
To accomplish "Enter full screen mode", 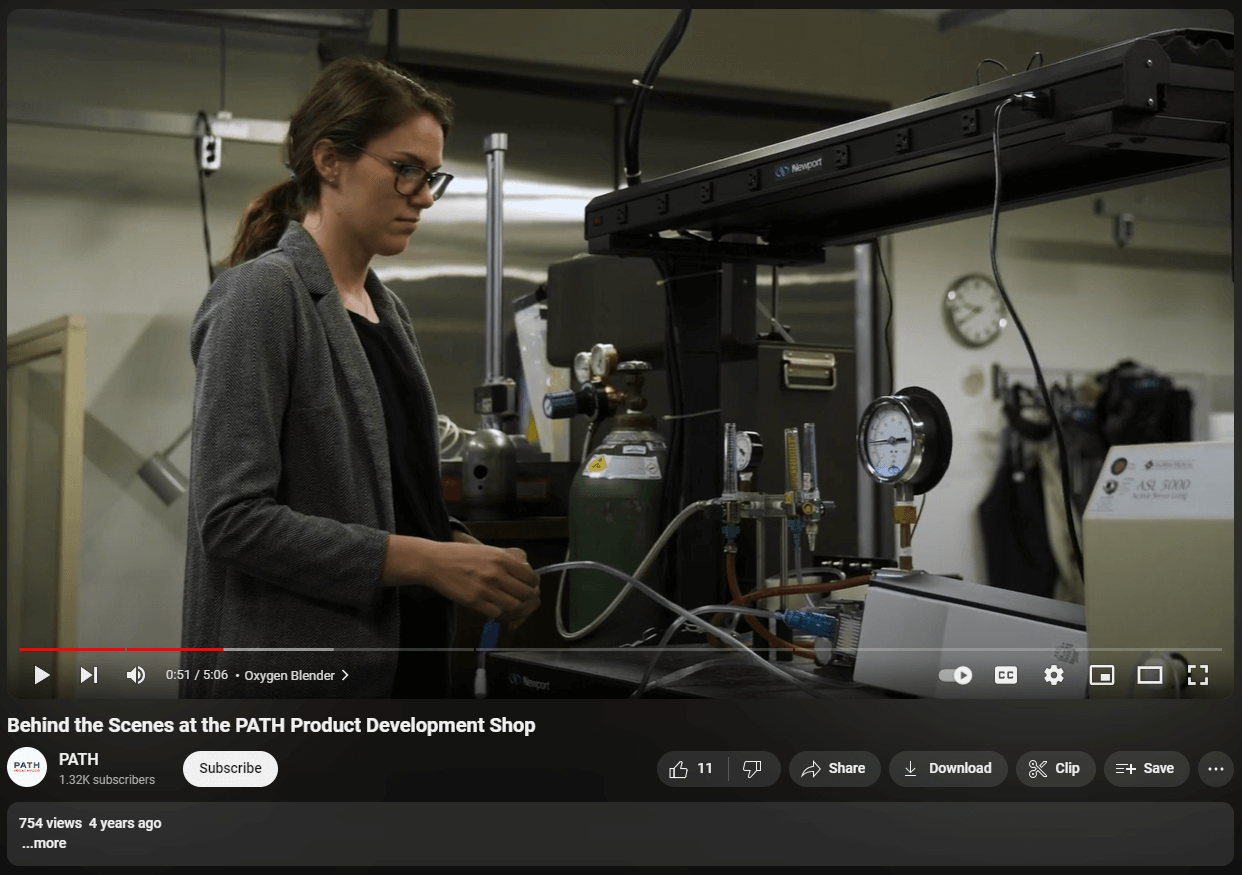I will [x=1197, y=675].
